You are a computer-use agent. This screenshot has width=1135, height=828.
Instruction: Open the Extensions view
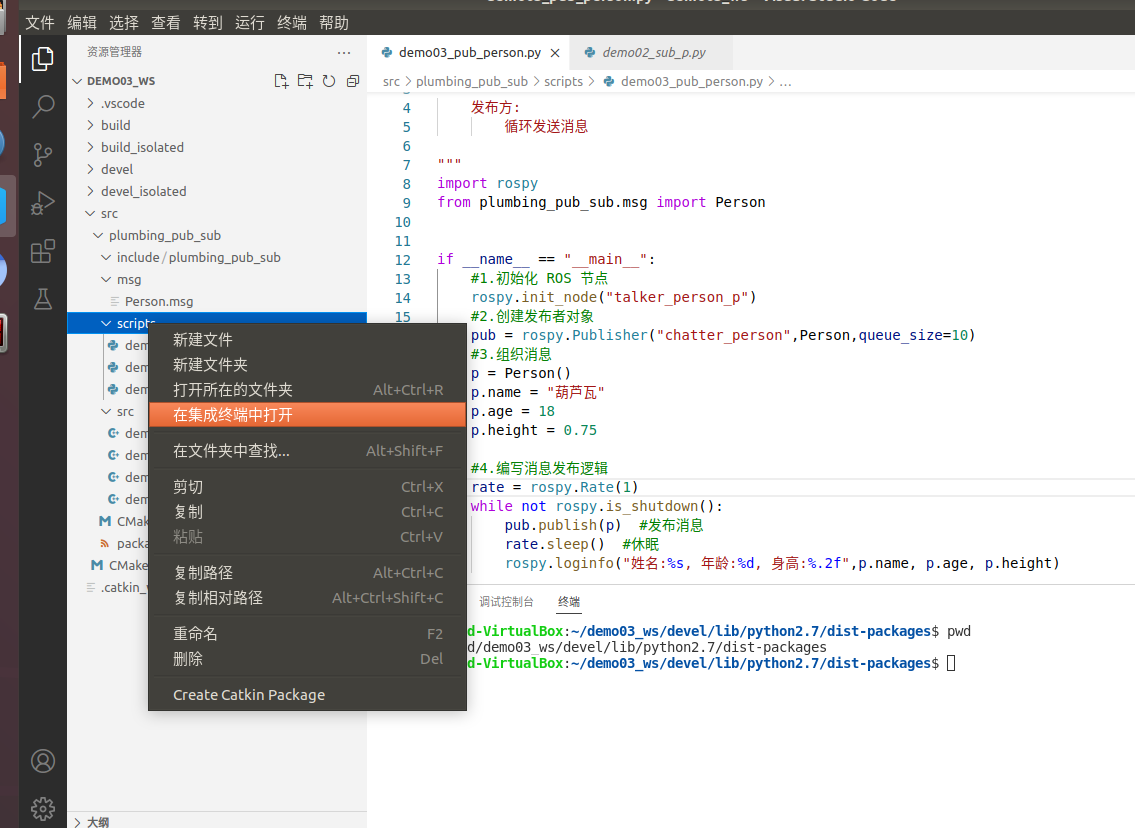42,252
